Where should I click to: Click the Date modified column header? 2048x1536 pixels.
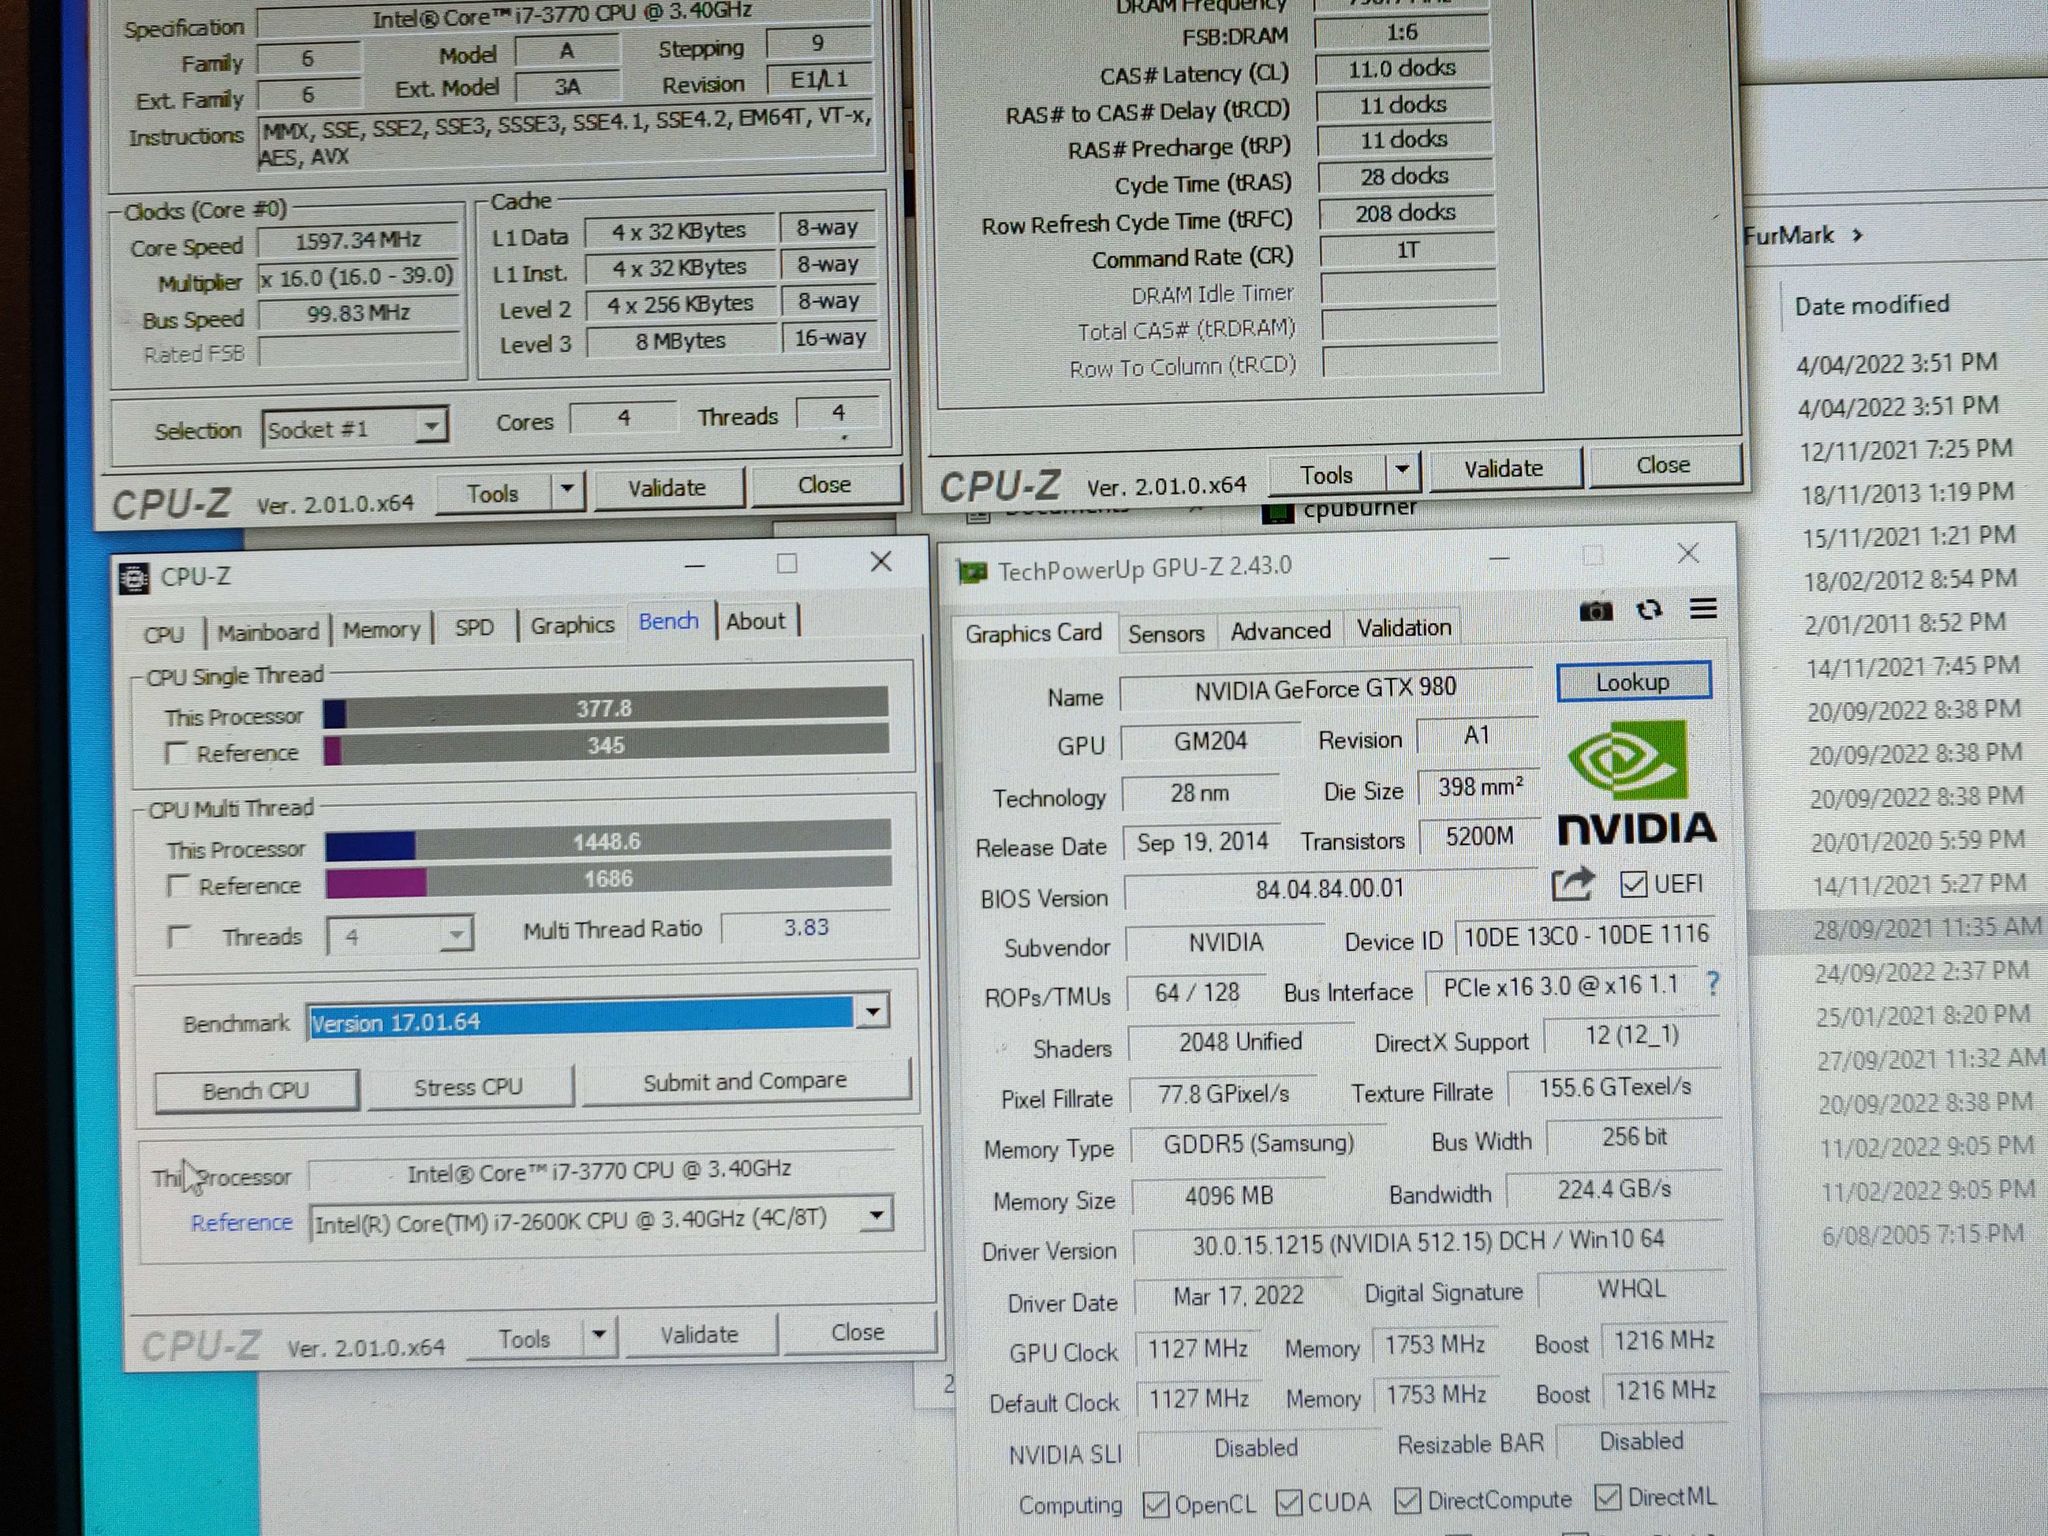click(1872, 305)
